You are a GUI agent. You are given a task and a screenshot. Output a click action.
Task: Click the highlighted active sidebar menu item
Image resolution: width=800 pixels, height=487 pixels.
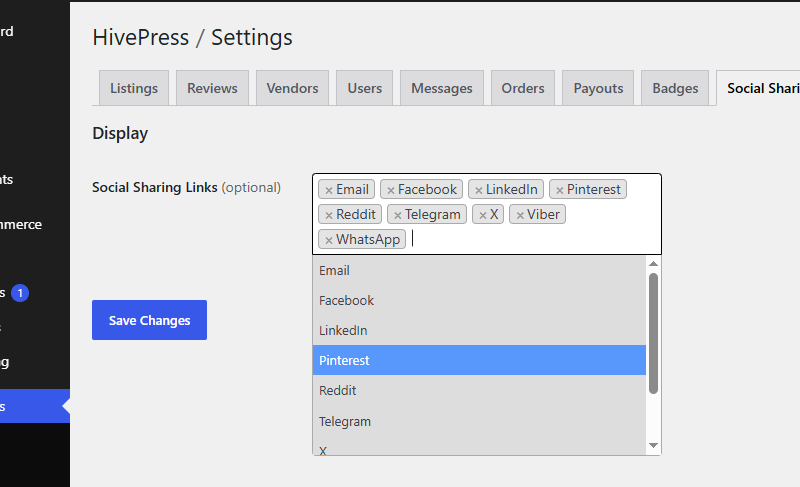click(35, 406)
